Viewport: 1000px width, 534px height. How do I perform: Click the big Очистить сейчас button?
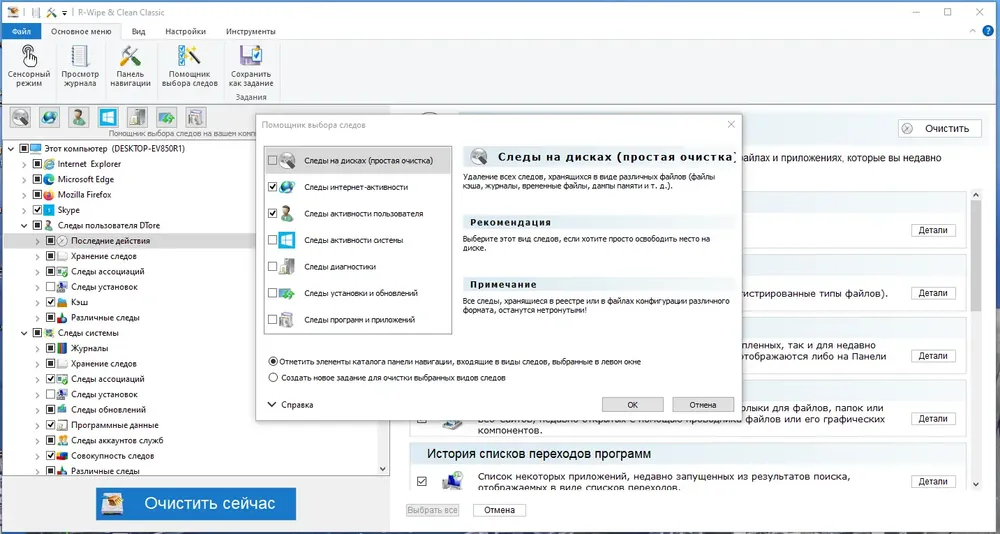coord(196,503)
